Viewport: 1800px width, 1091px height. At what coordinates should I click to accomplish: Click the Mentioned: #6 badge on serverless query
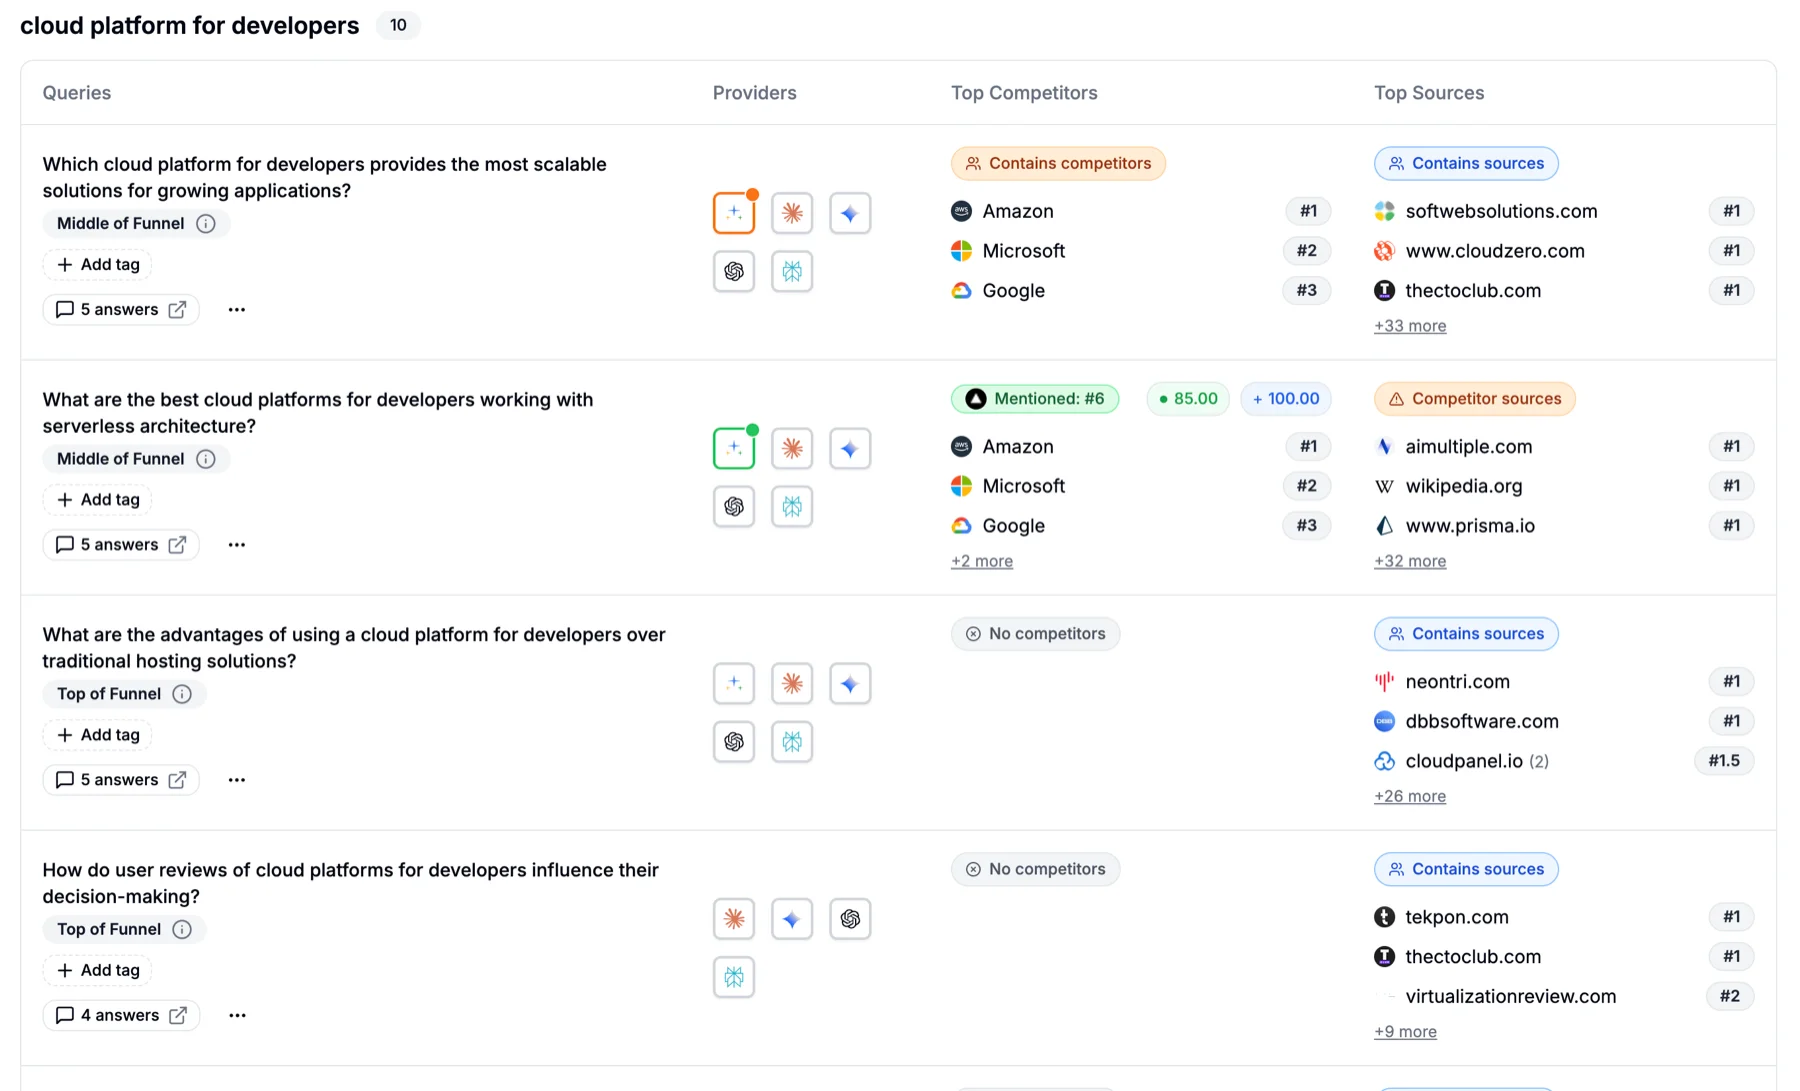(x=1034, y=398)
